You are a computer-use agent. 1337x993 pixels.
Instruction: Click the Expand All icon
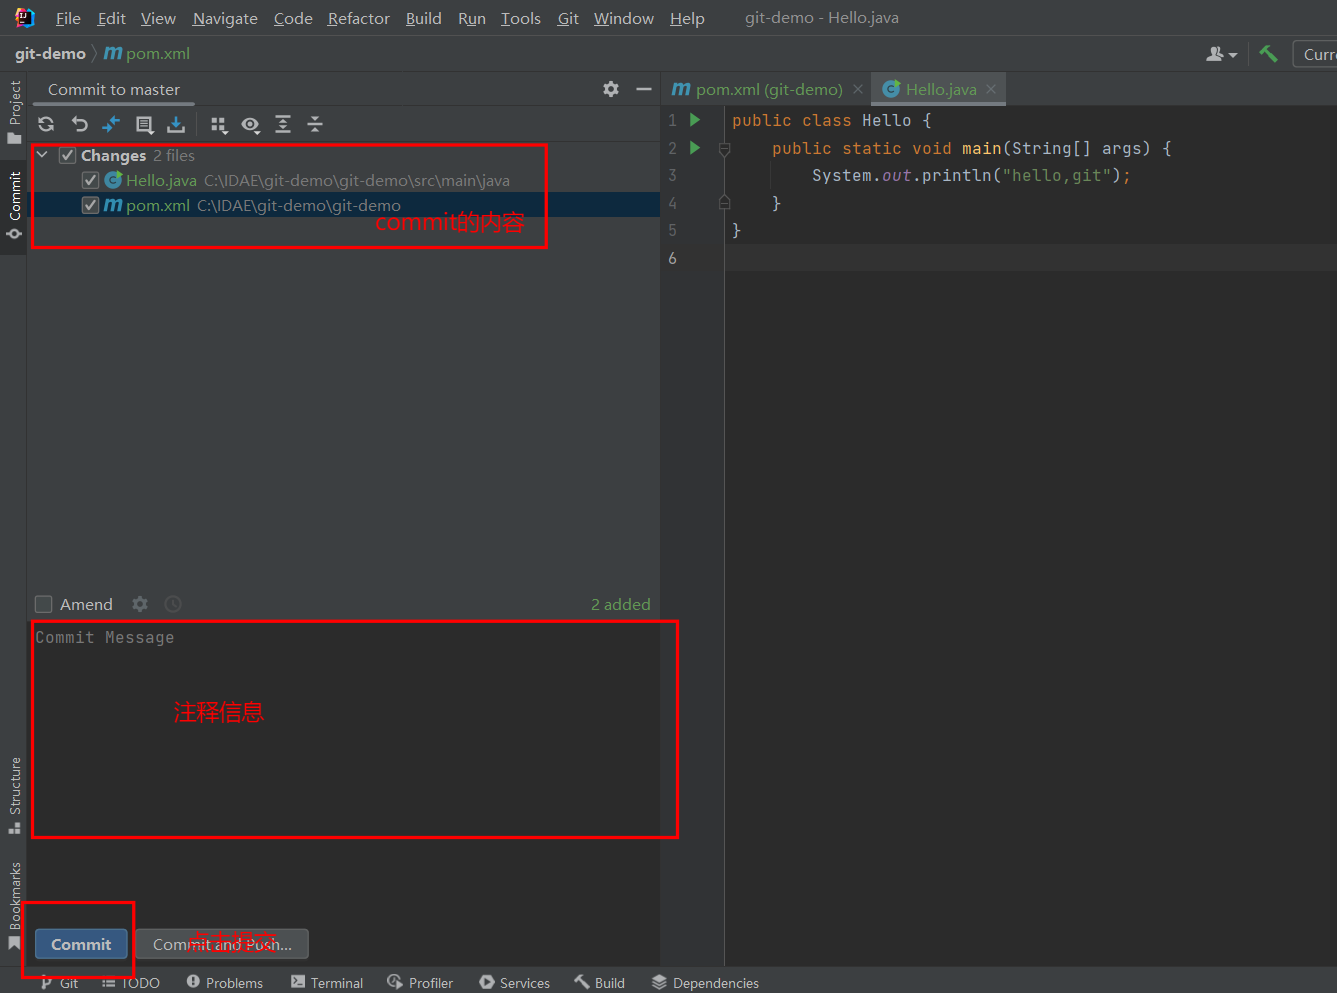click(283, 124)
